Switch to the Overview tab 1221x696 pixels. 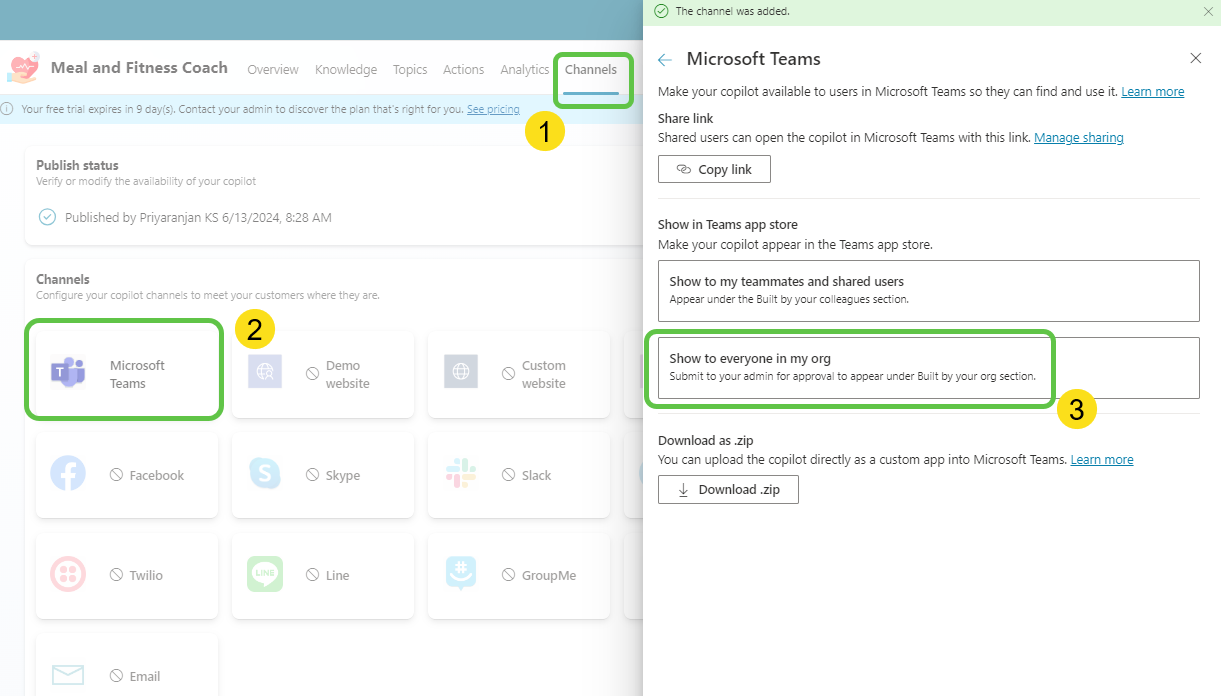[273, 70]
